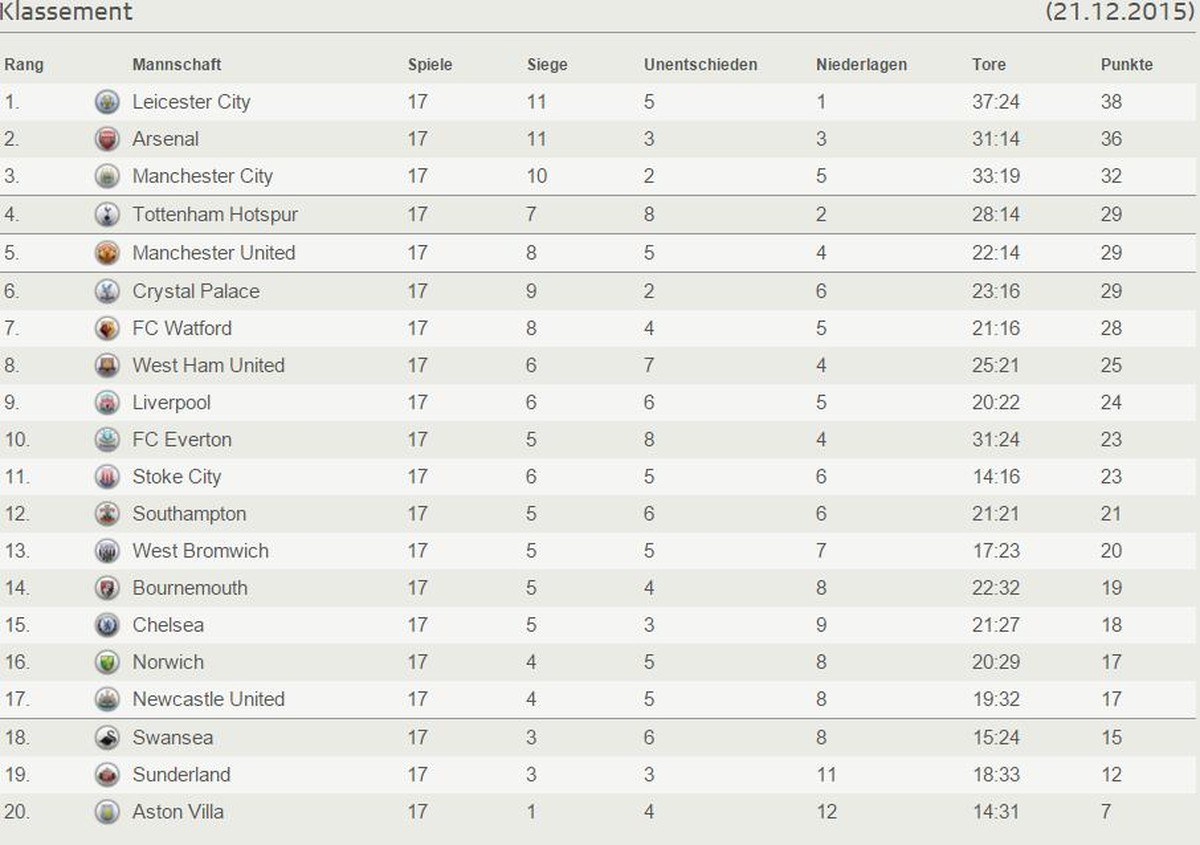The height and width of the screenshot is (845, 1200).
Task: Click the Tore column header
Action: (989, 64)
